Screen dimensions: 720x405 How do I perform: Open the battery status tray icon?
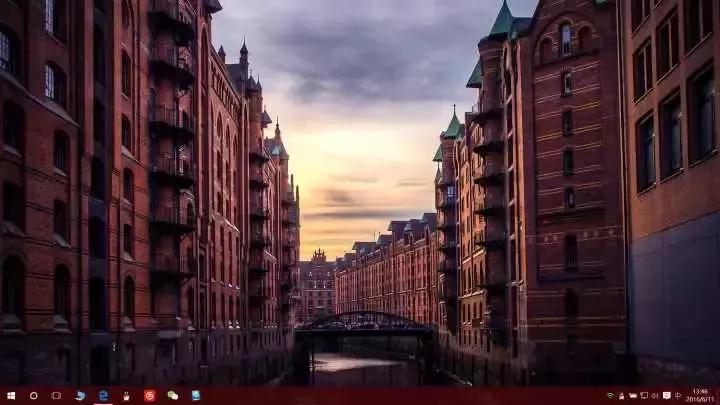point(633,396)
